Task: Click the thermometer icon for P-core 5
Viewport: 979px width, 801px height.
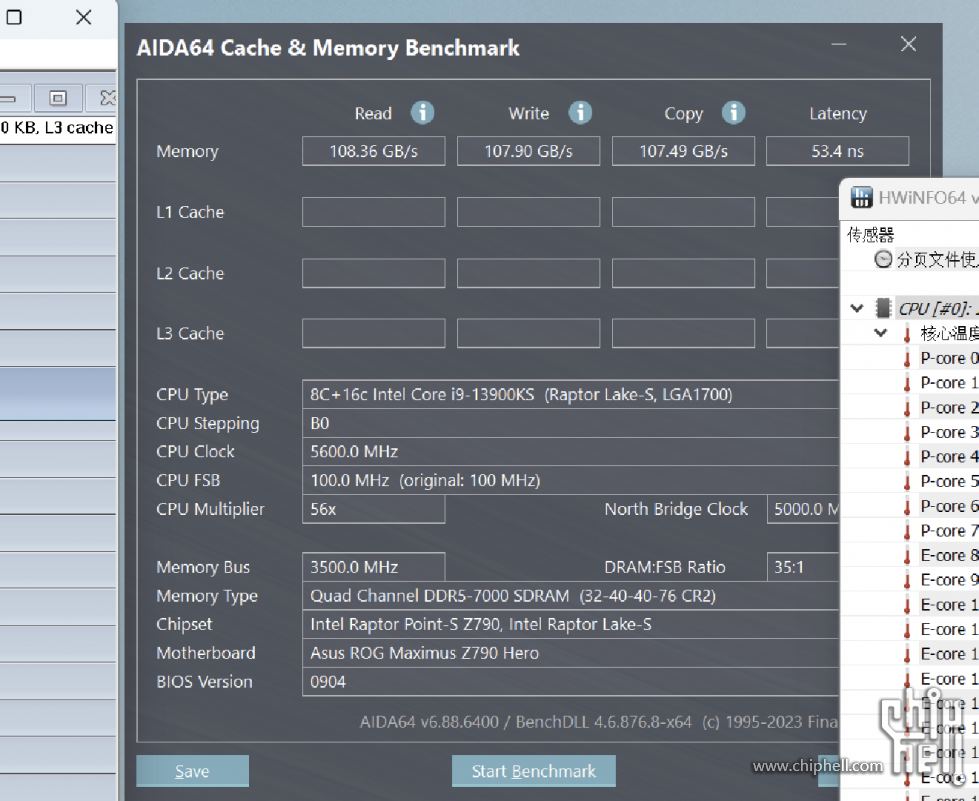Action: coord(907,481)
